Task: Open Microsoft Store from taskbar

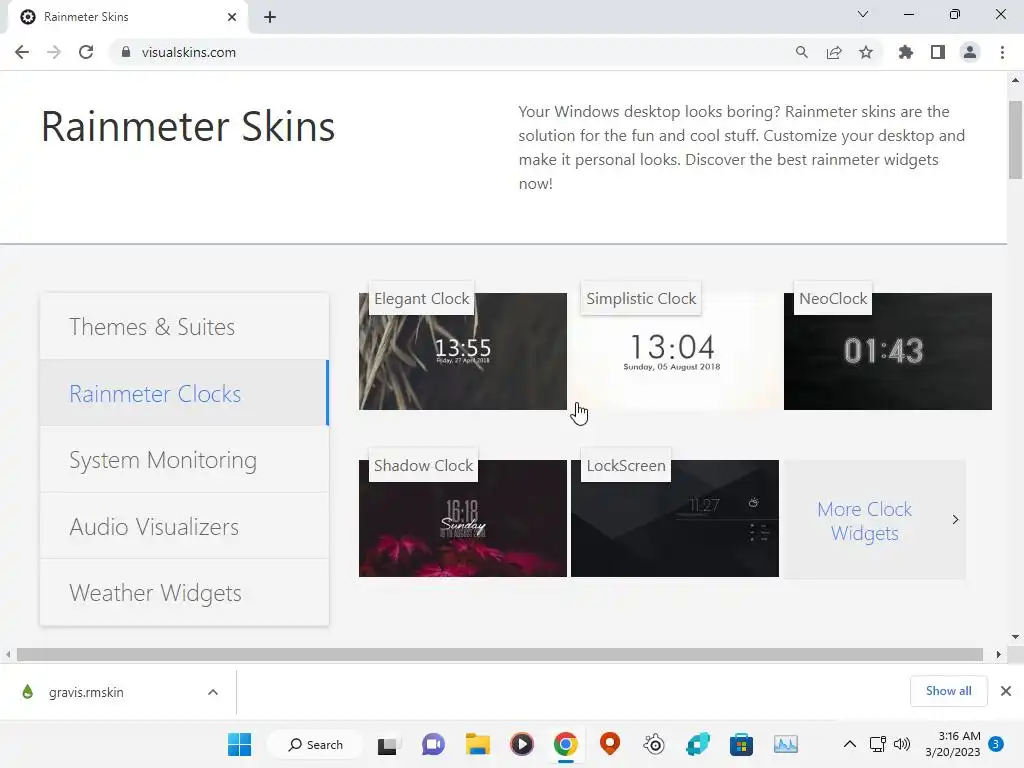Action: pos(741,744)
